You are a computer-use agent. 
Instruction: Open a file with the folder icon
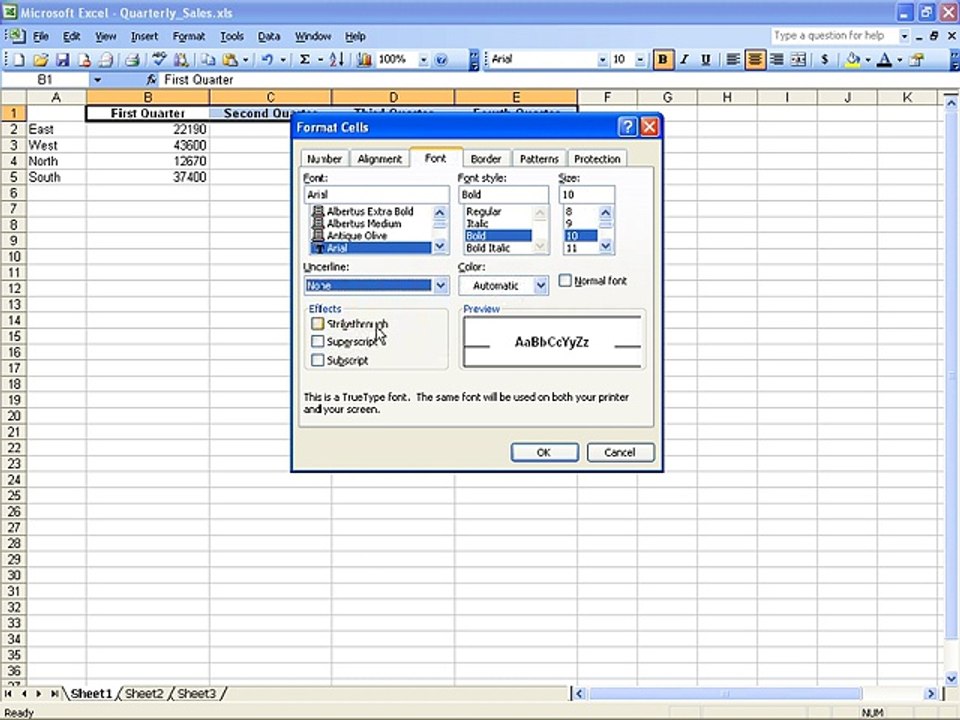coord(40,59)
